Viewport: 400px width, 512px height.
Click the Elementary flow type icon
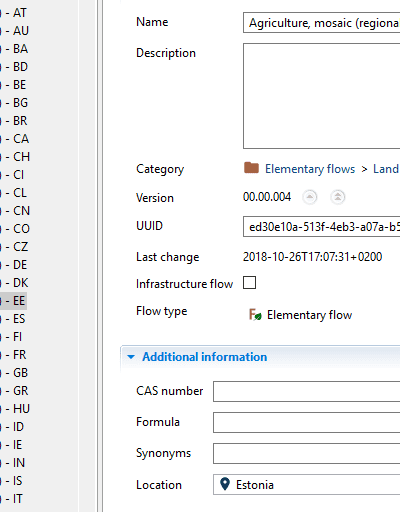click(255, 315)
